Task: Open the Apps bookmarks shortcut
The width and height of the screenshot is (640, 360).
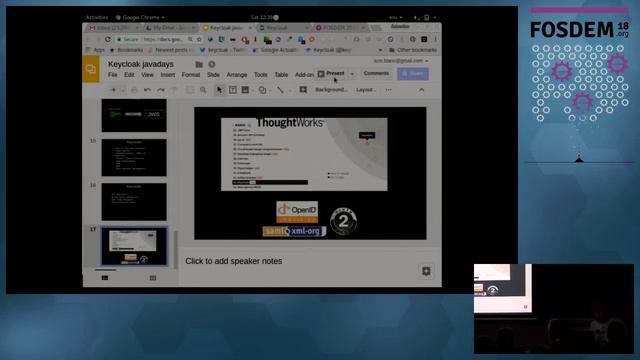Action: tap(95, 50)
